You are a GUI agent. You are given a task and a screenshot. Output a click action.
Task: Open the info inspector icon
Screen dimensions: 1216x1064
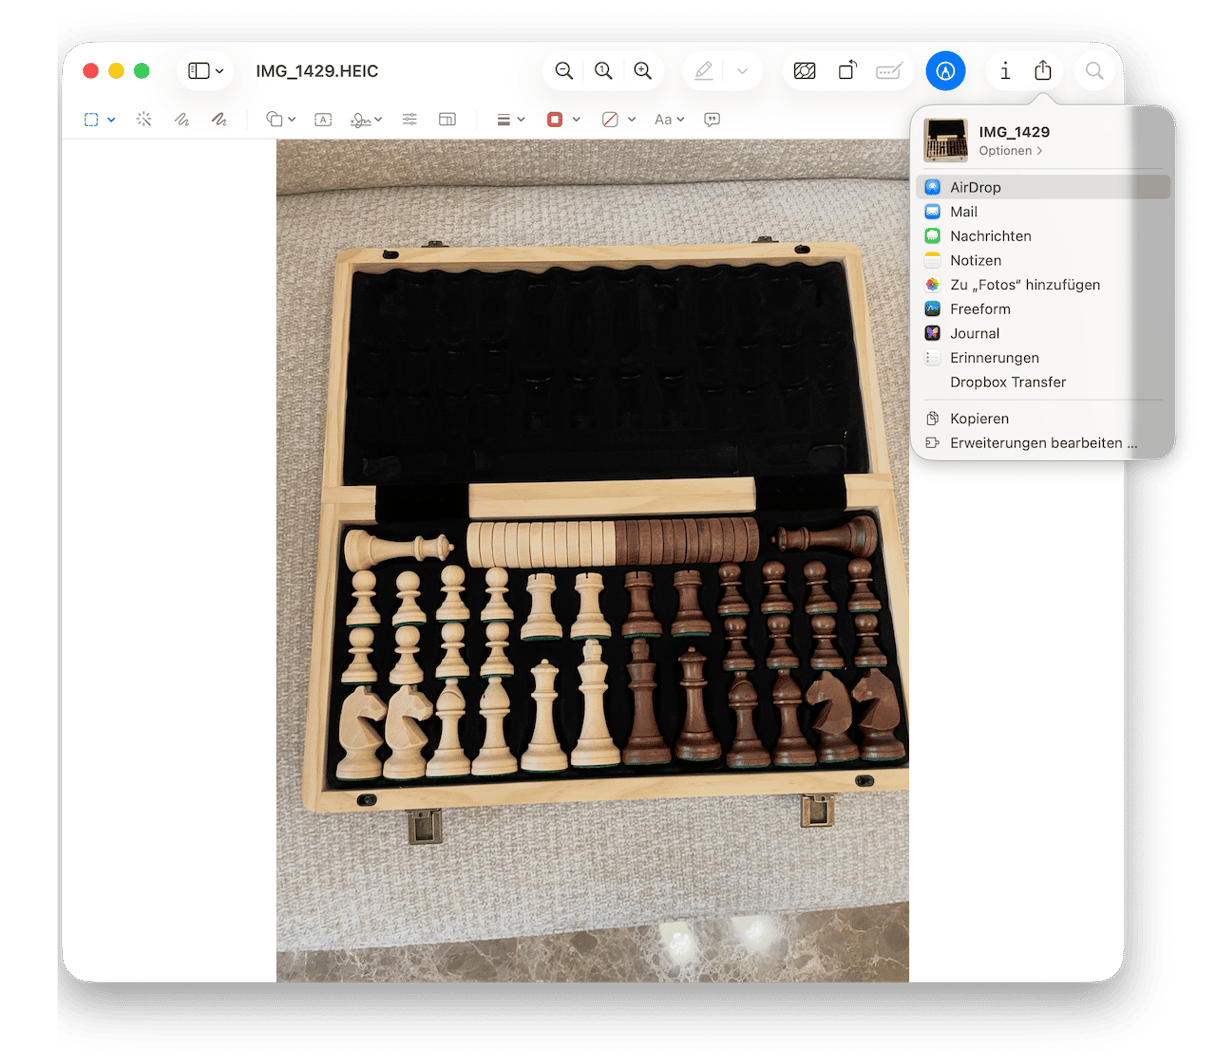[1005, 71]
